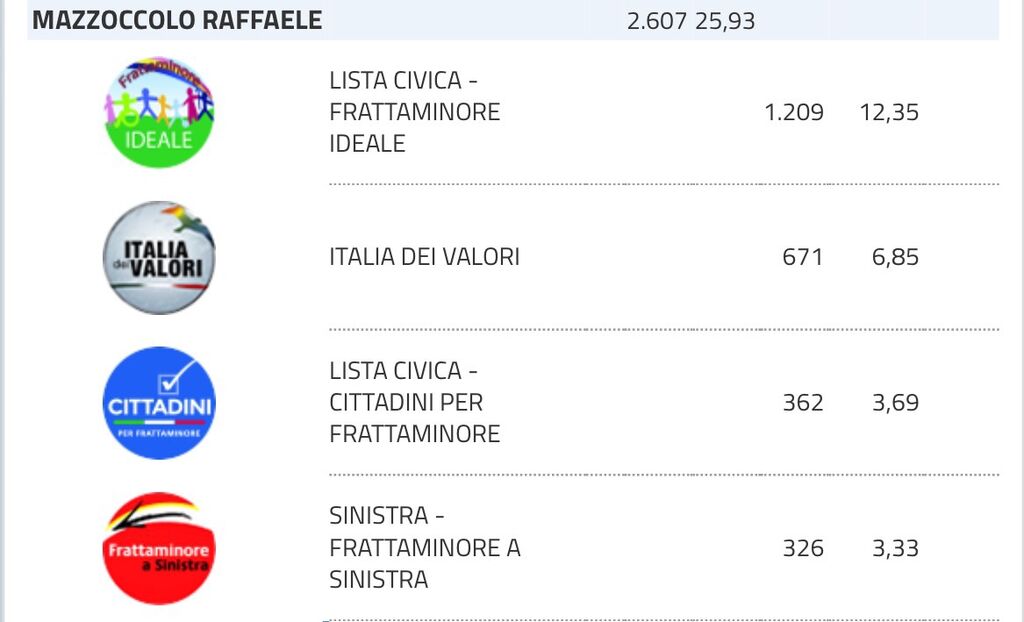Click the Lista Civica Cittadini per Frattaminore name

click(414, 403)
